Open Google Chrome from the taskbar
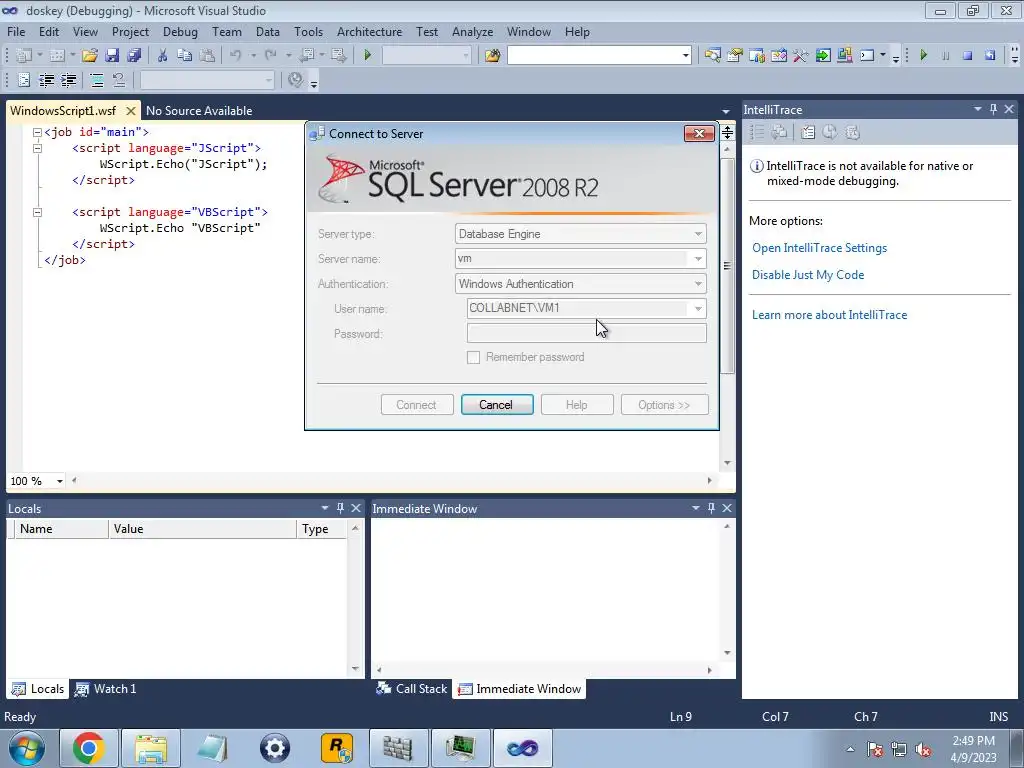Image resolution: width=1024 pixels, height=768 pixels. pyautogui.click(x=89, y=748)
